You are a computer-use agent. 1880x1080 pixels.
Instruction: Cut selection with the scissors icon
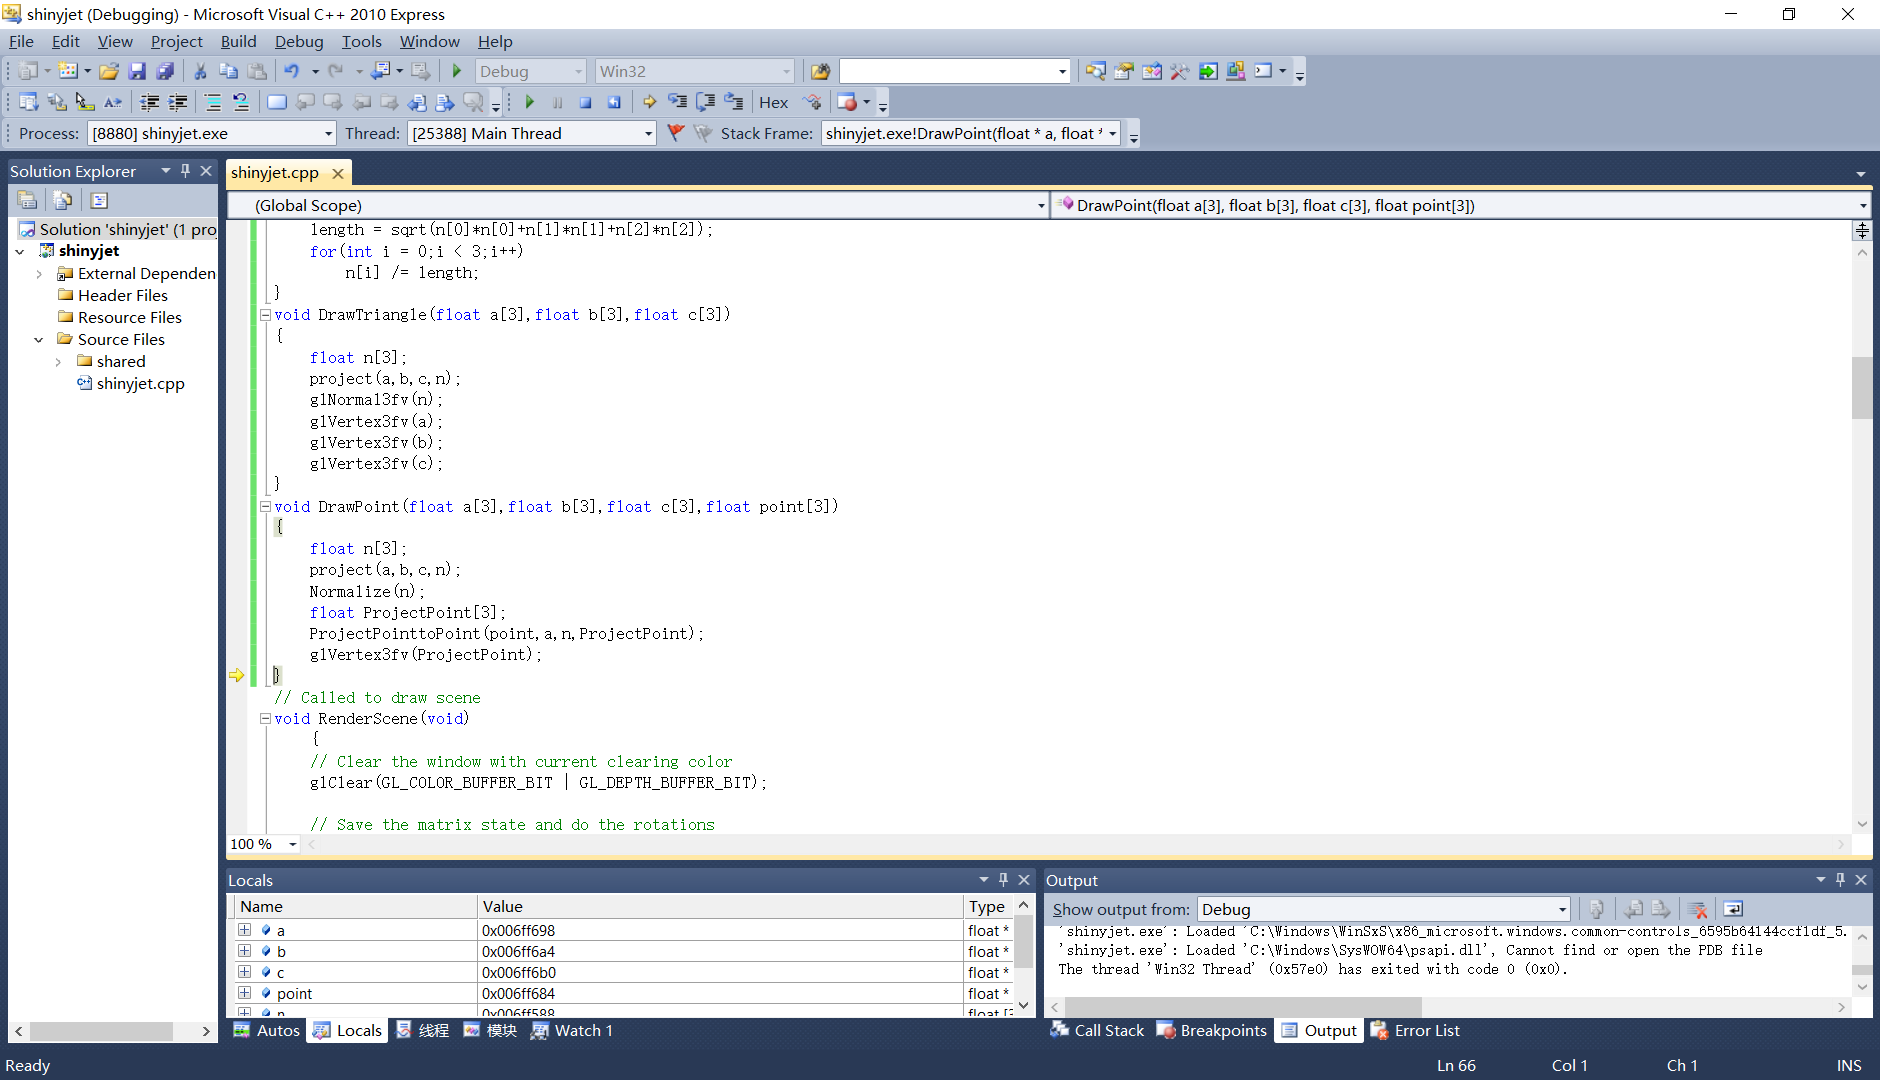(x=200, y=71)
